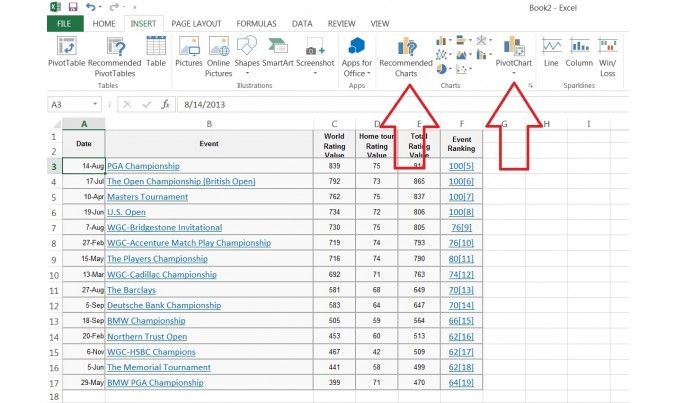
Task: Open the FILE tab
Action: tap(65, 24)
